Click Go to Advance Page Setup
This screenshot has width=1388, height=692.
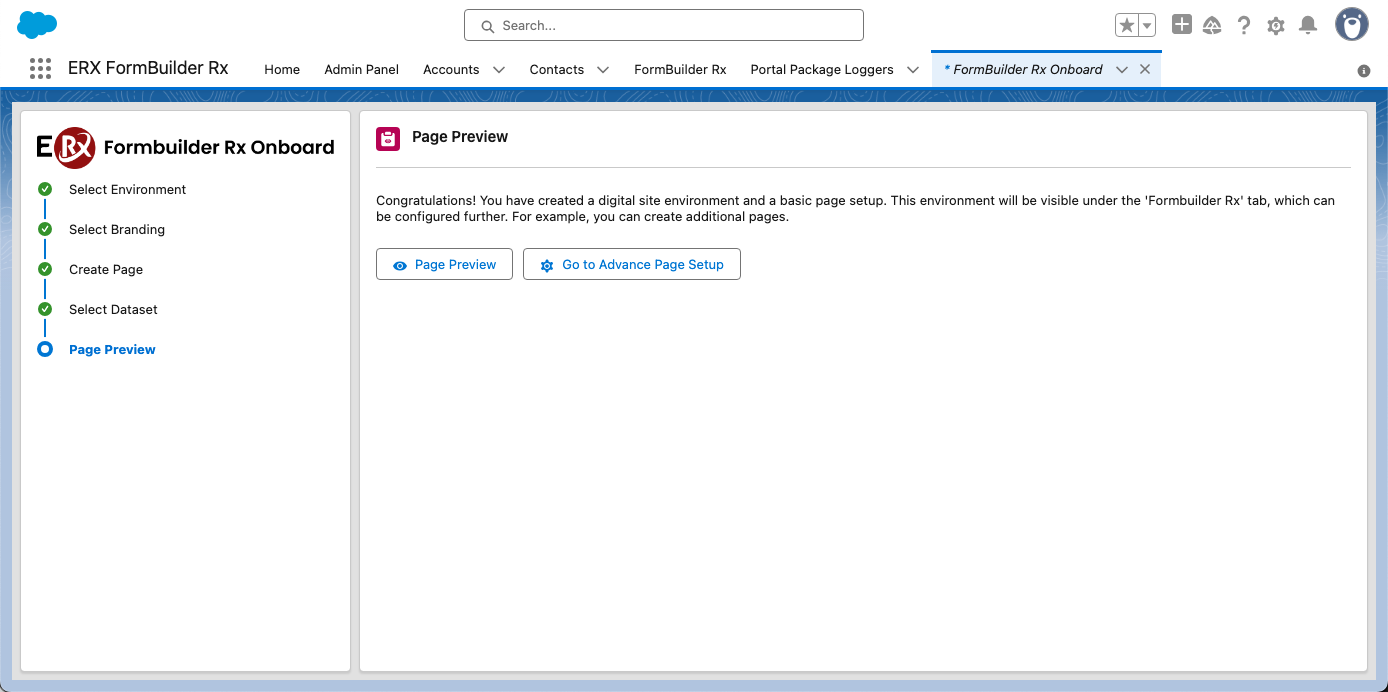631,265
